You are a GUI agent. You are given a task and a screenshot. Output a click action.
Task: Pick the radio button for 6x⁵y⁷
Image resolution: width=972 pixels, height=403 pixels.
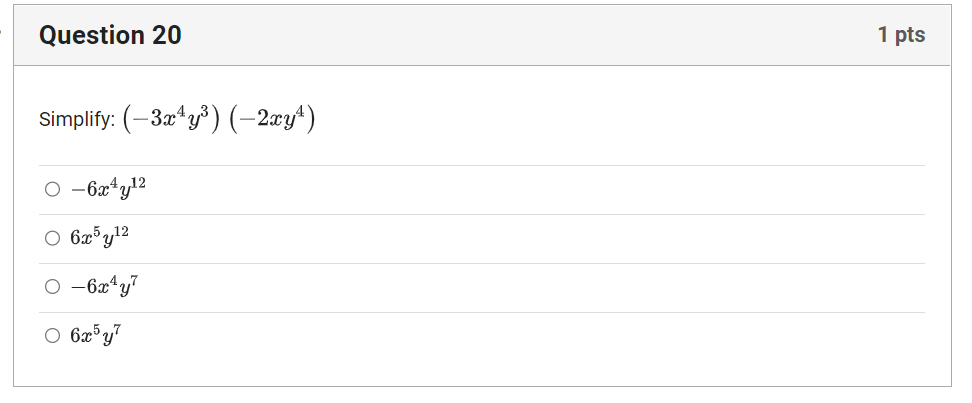53,335
